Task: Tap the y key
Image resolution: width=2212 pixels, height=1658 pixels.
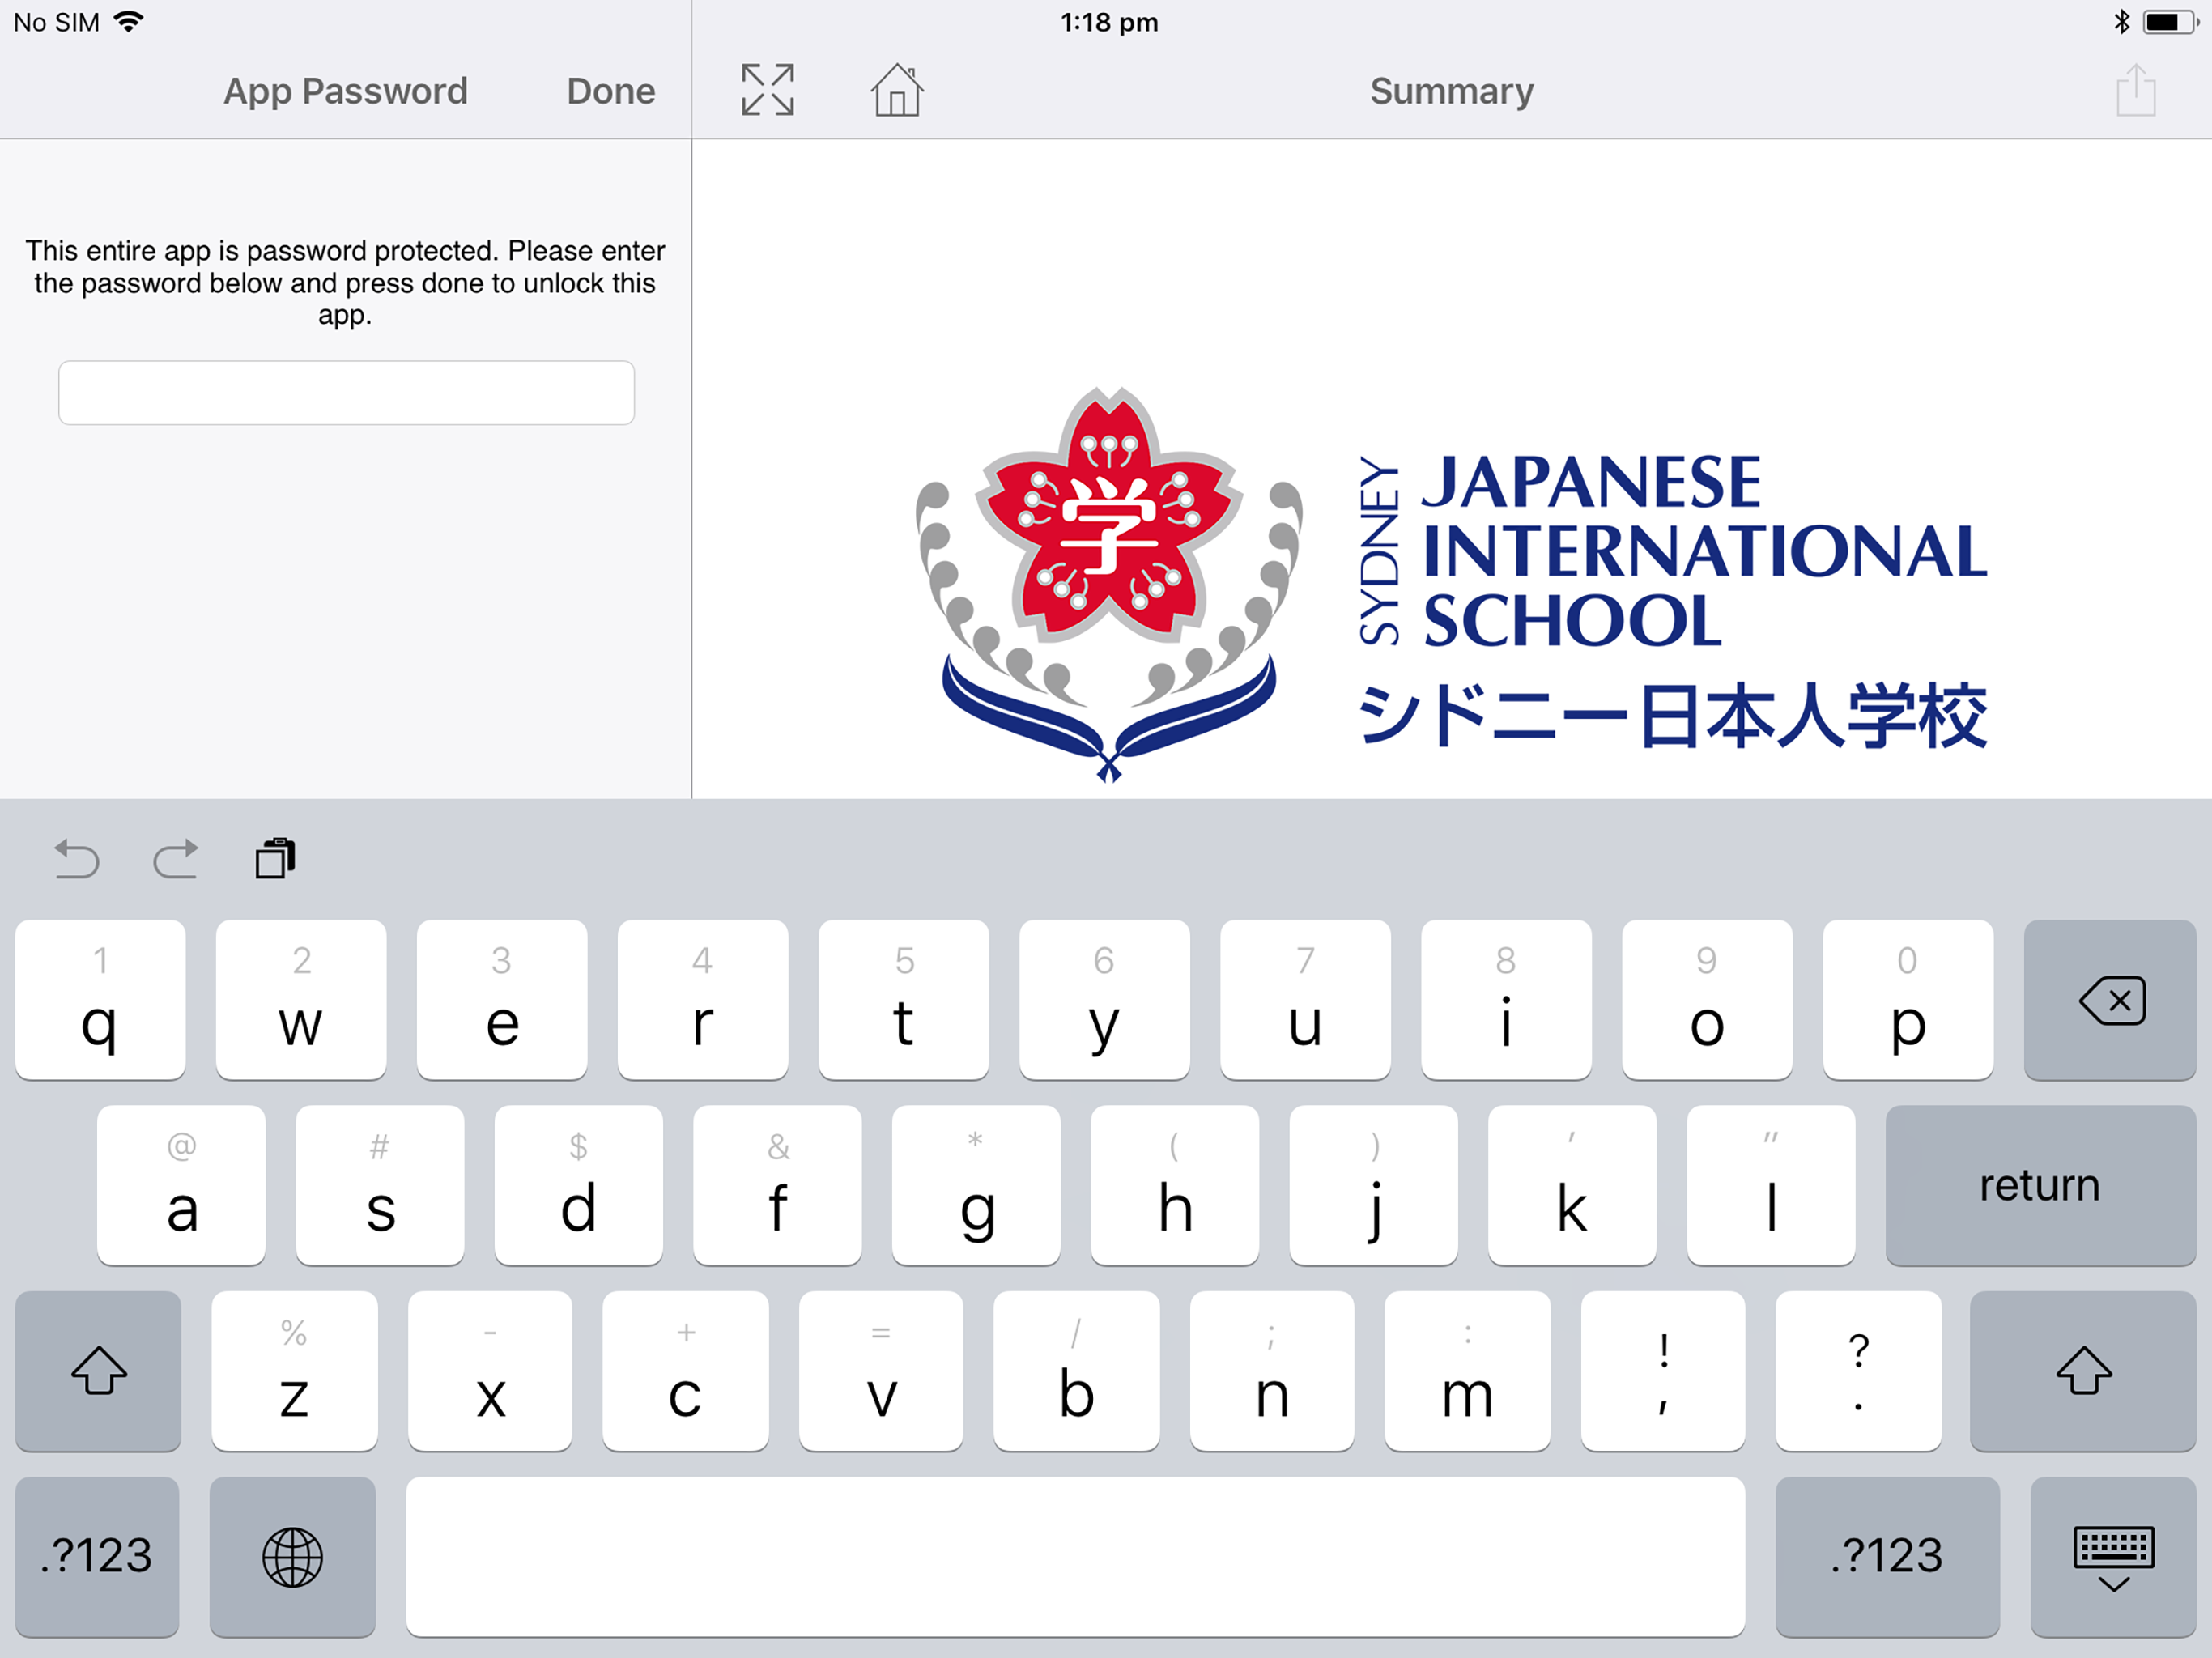Action: (1105, 1000)
